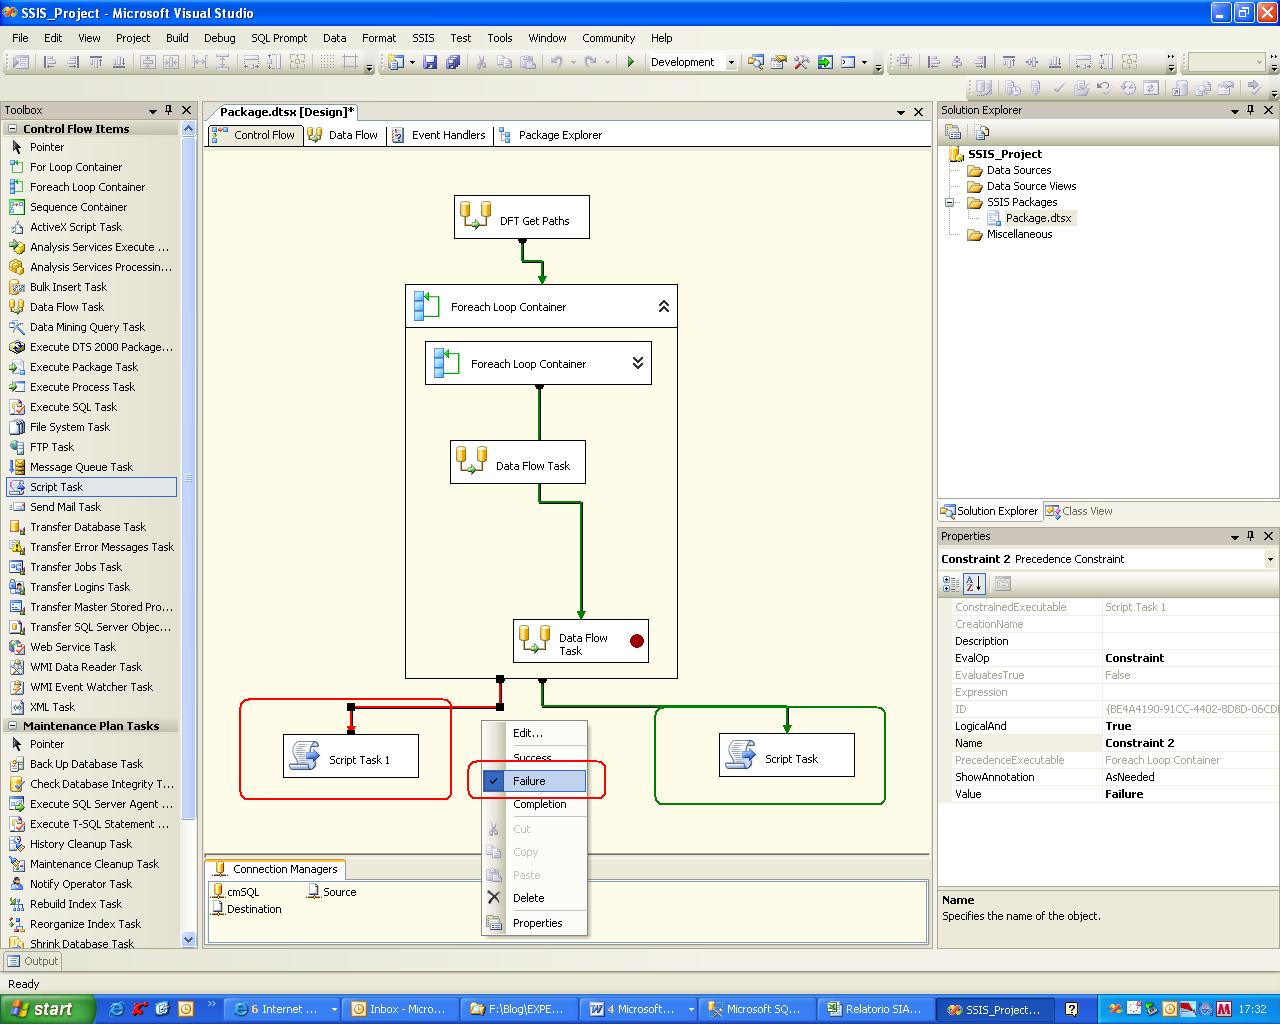
Task: Open the Relatorio SIA taskbar button
Action: tap(876, 1009)
